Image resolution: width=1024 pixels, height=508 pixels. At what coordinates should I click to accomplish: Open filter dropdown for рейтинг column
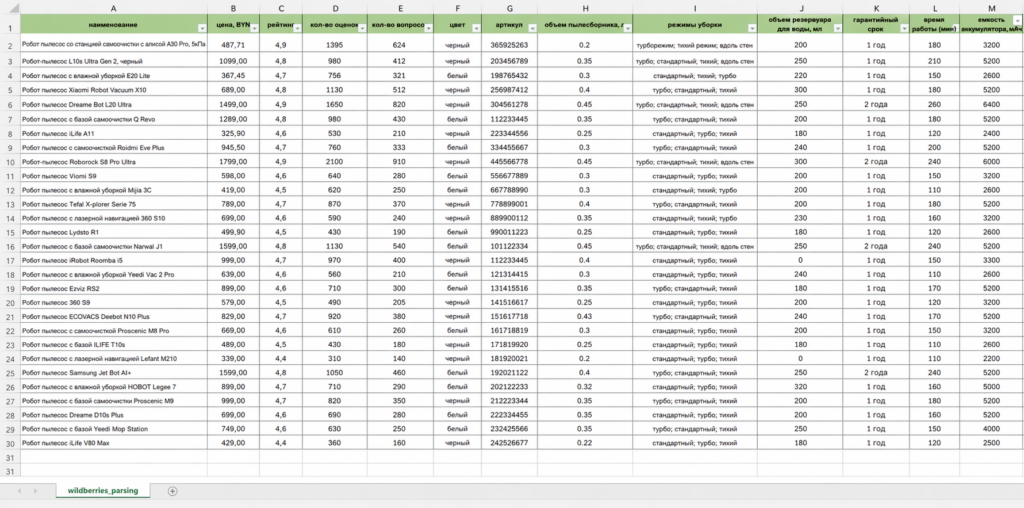[297, 29]
